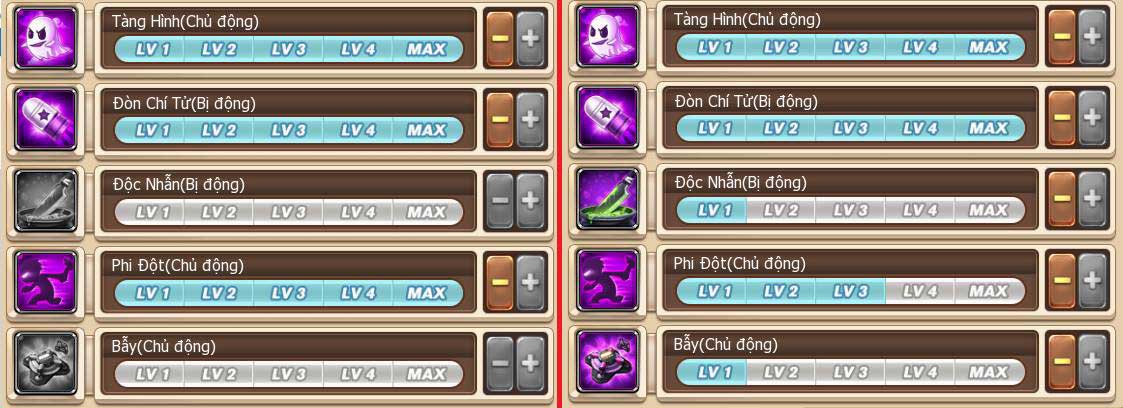Choose LV 2 for Bẫy in right panel
The height and width of the screenshot is (408, 1123).
[x=781, y=372]
